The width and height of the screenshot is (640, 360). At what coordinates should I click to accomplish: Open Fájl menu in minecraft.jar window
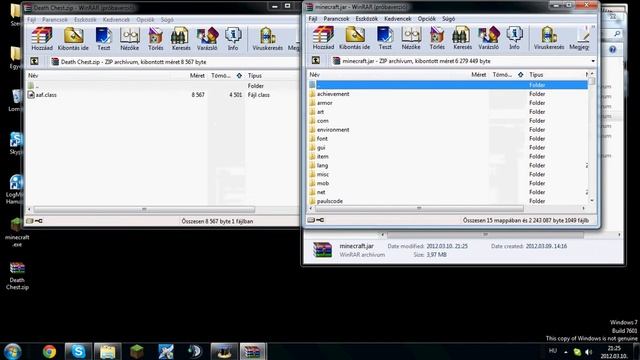click(x=313, y=19)
